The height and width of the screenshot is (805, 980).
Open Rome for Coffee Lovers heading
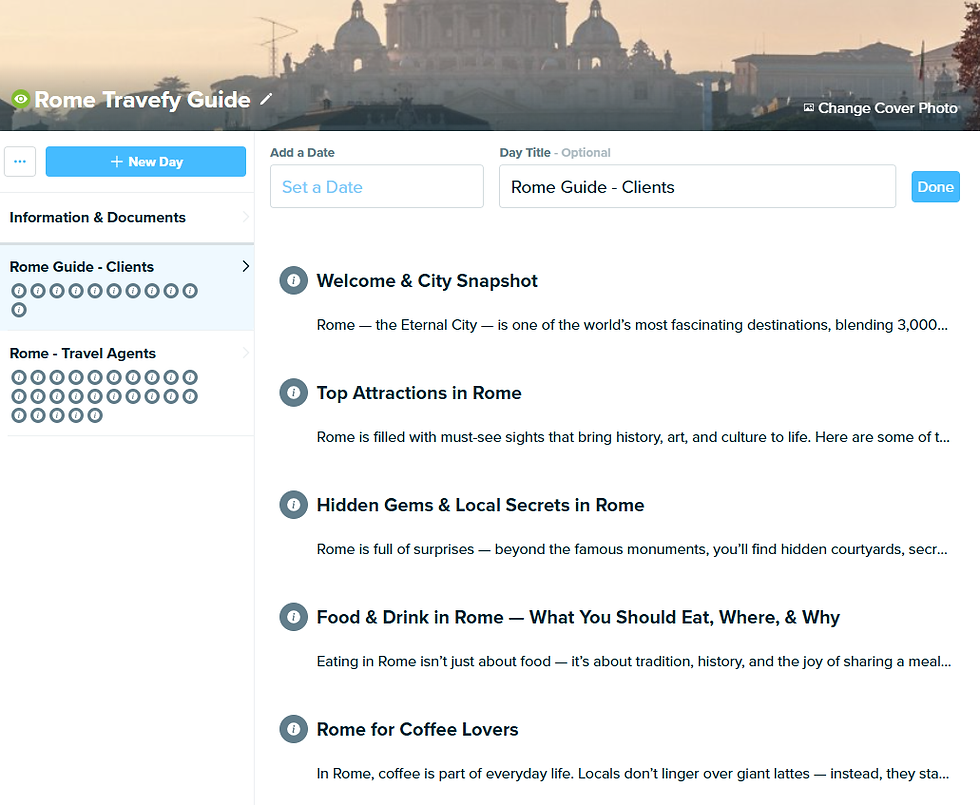(418, 729)
